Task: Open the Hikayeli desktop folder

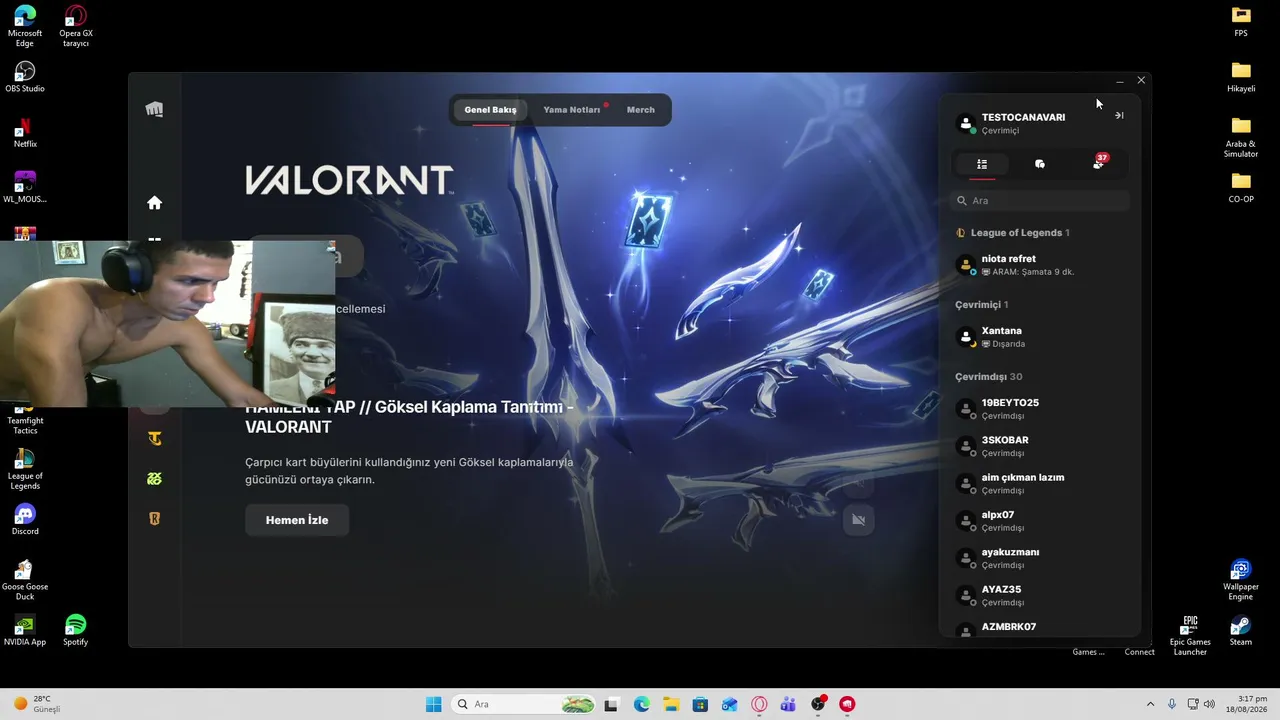Action: (1241, 77)
